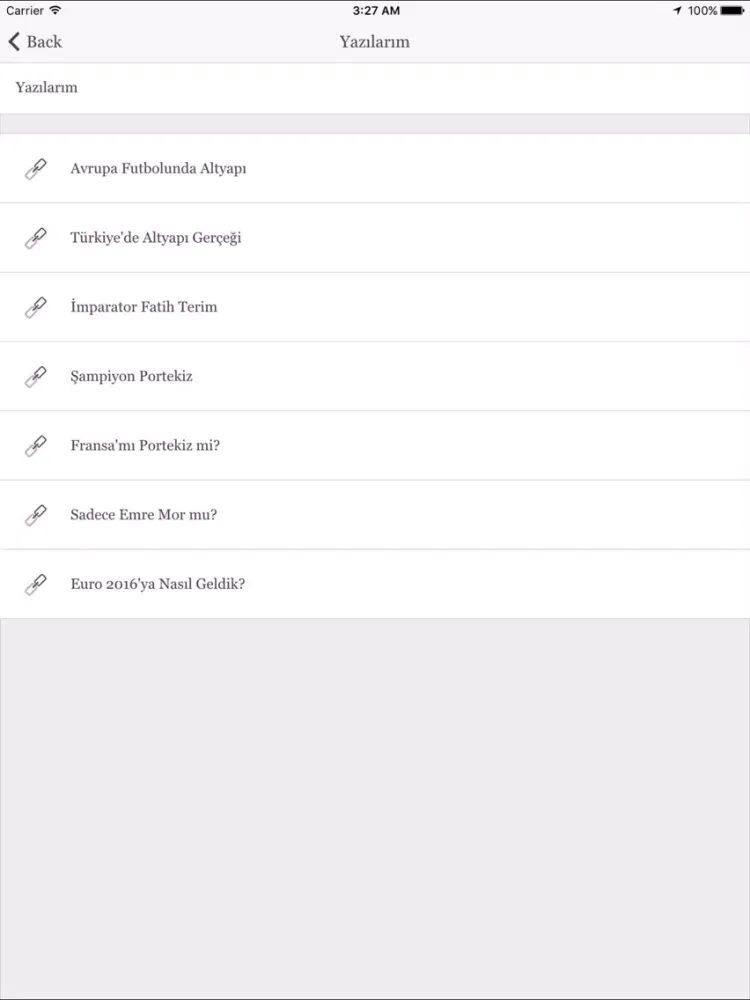Click link icon beside Şampiyon Portekiz

pos(36,376)
